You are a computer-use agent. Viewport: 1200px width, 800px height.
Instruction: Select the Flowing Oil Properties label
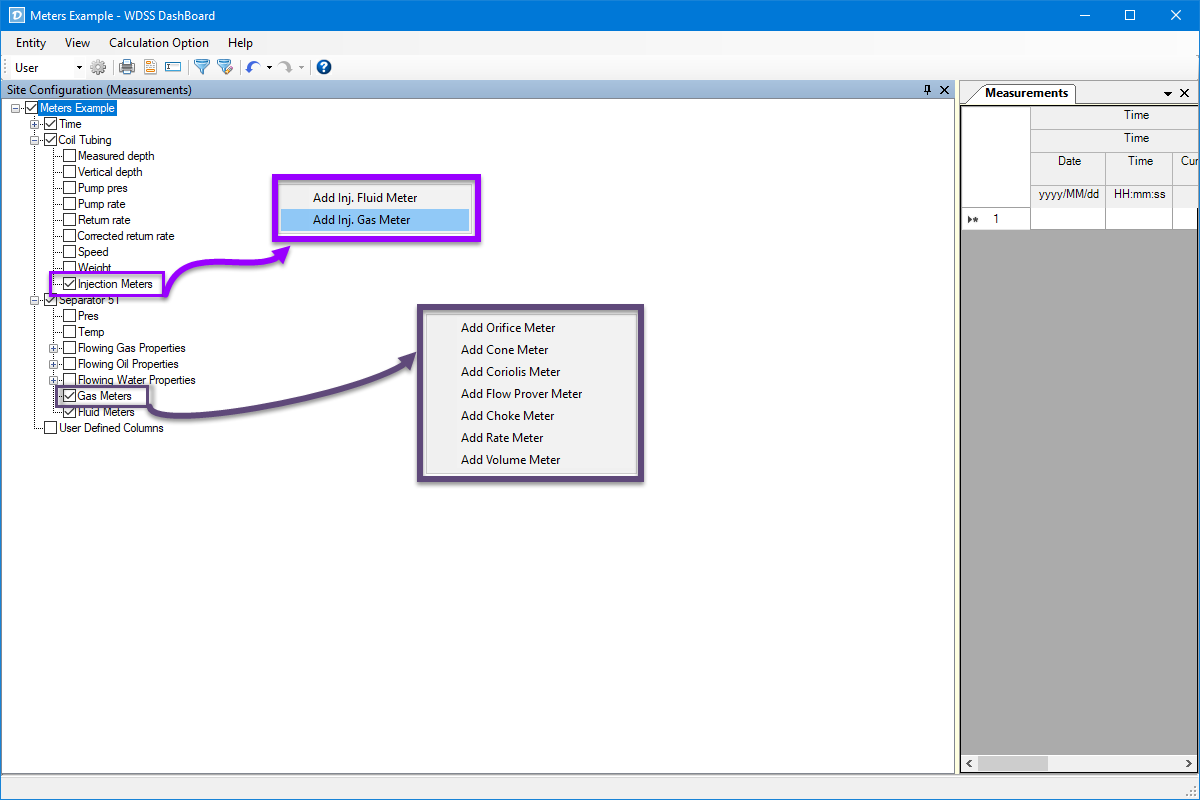(128, 364)
